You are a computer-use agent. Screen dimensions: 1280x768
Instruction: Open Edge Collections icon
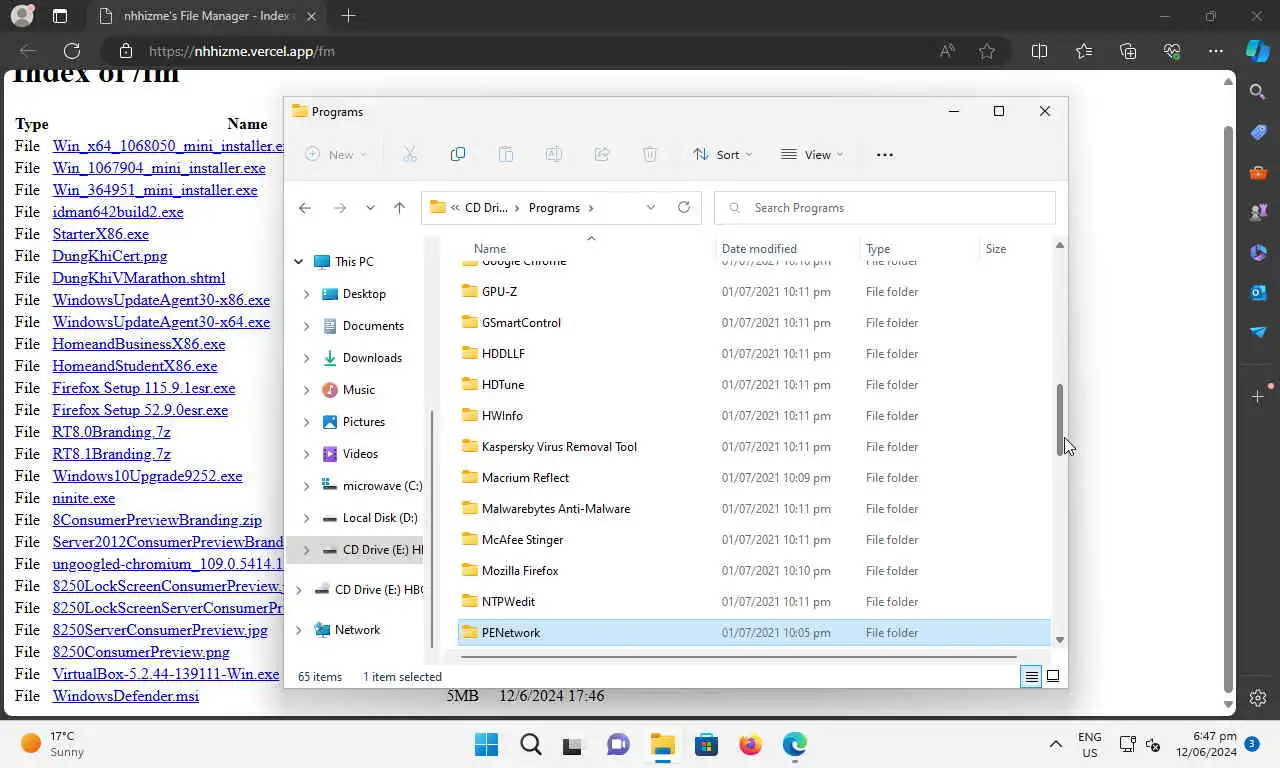click(x=1128, y=51)
